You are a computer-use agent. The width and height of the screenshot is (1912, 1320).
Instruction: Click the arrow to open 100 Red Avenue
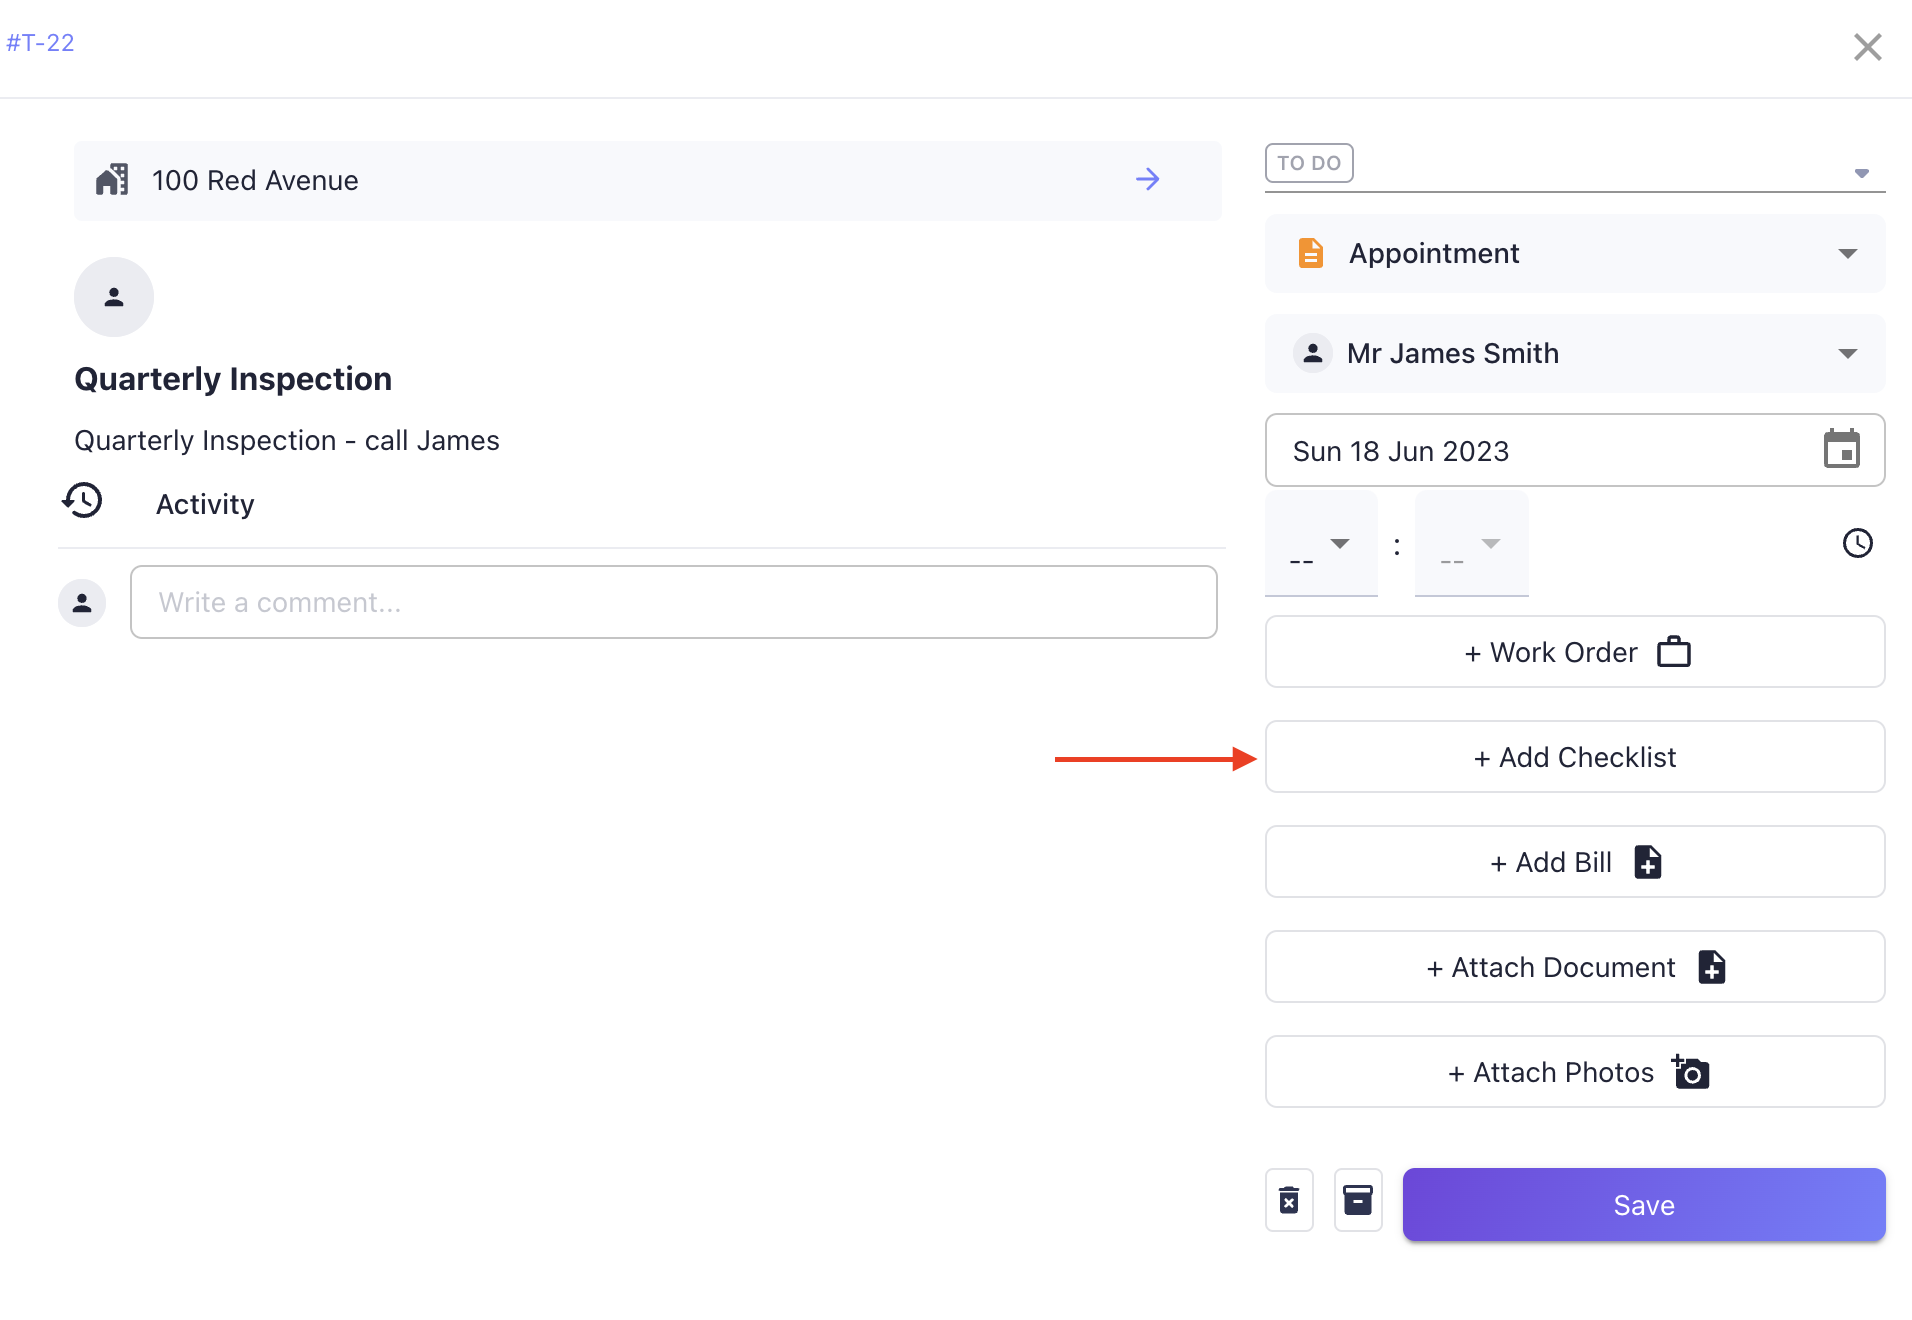[x=1147, y=180]
